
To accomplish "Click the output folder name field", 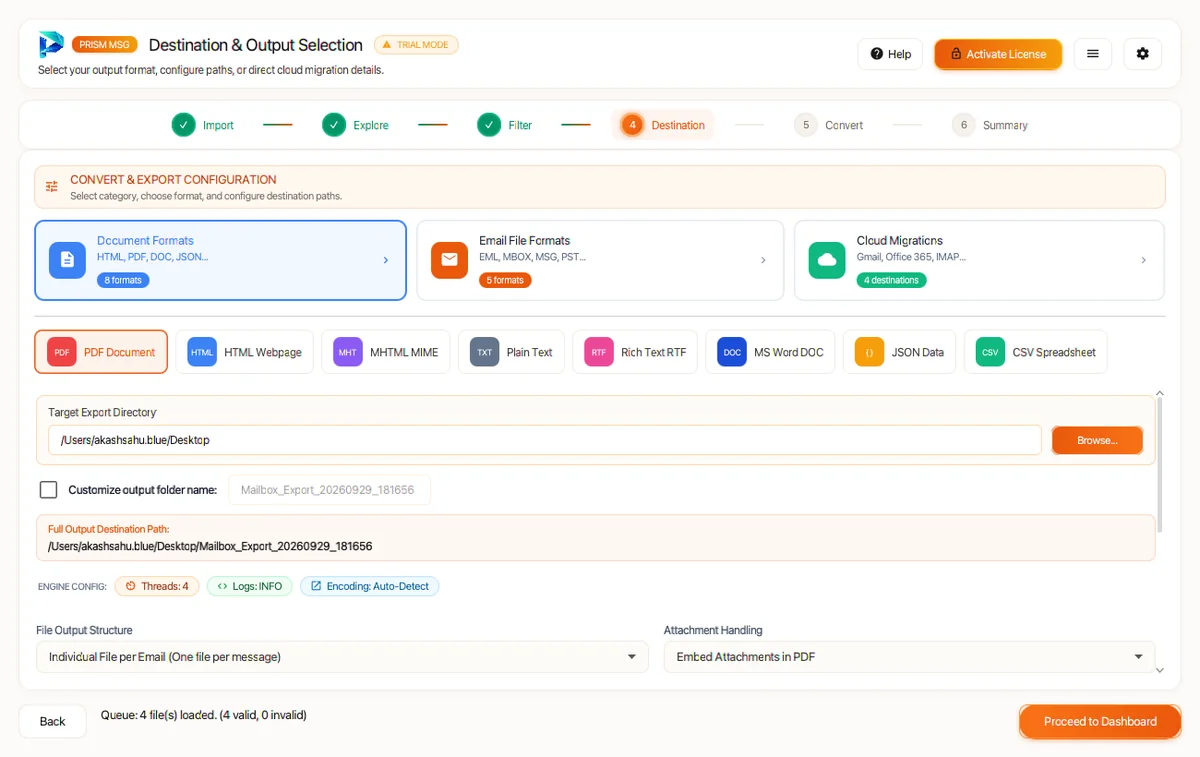I will (329, 490).
